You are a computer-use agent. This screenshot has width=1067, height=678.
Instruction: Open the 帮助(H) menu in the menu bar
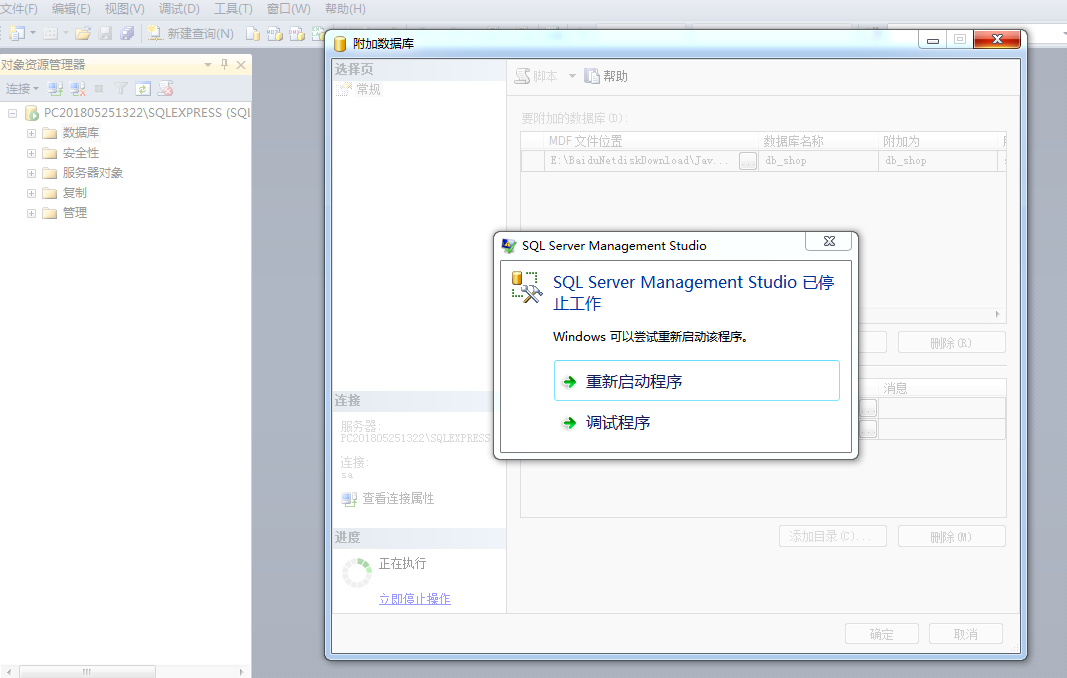[345, 9]
